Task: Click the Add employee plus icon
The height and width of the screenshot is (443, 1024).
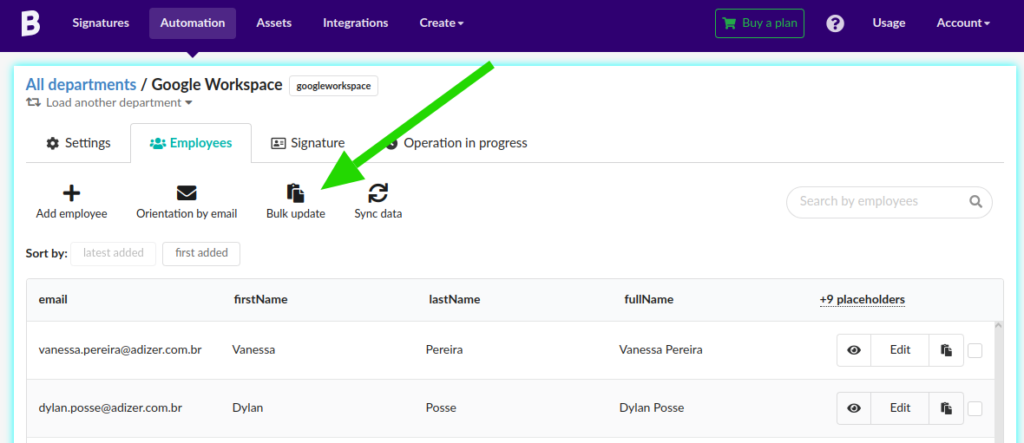Action: pyautogui.click(x=71, y=193)
